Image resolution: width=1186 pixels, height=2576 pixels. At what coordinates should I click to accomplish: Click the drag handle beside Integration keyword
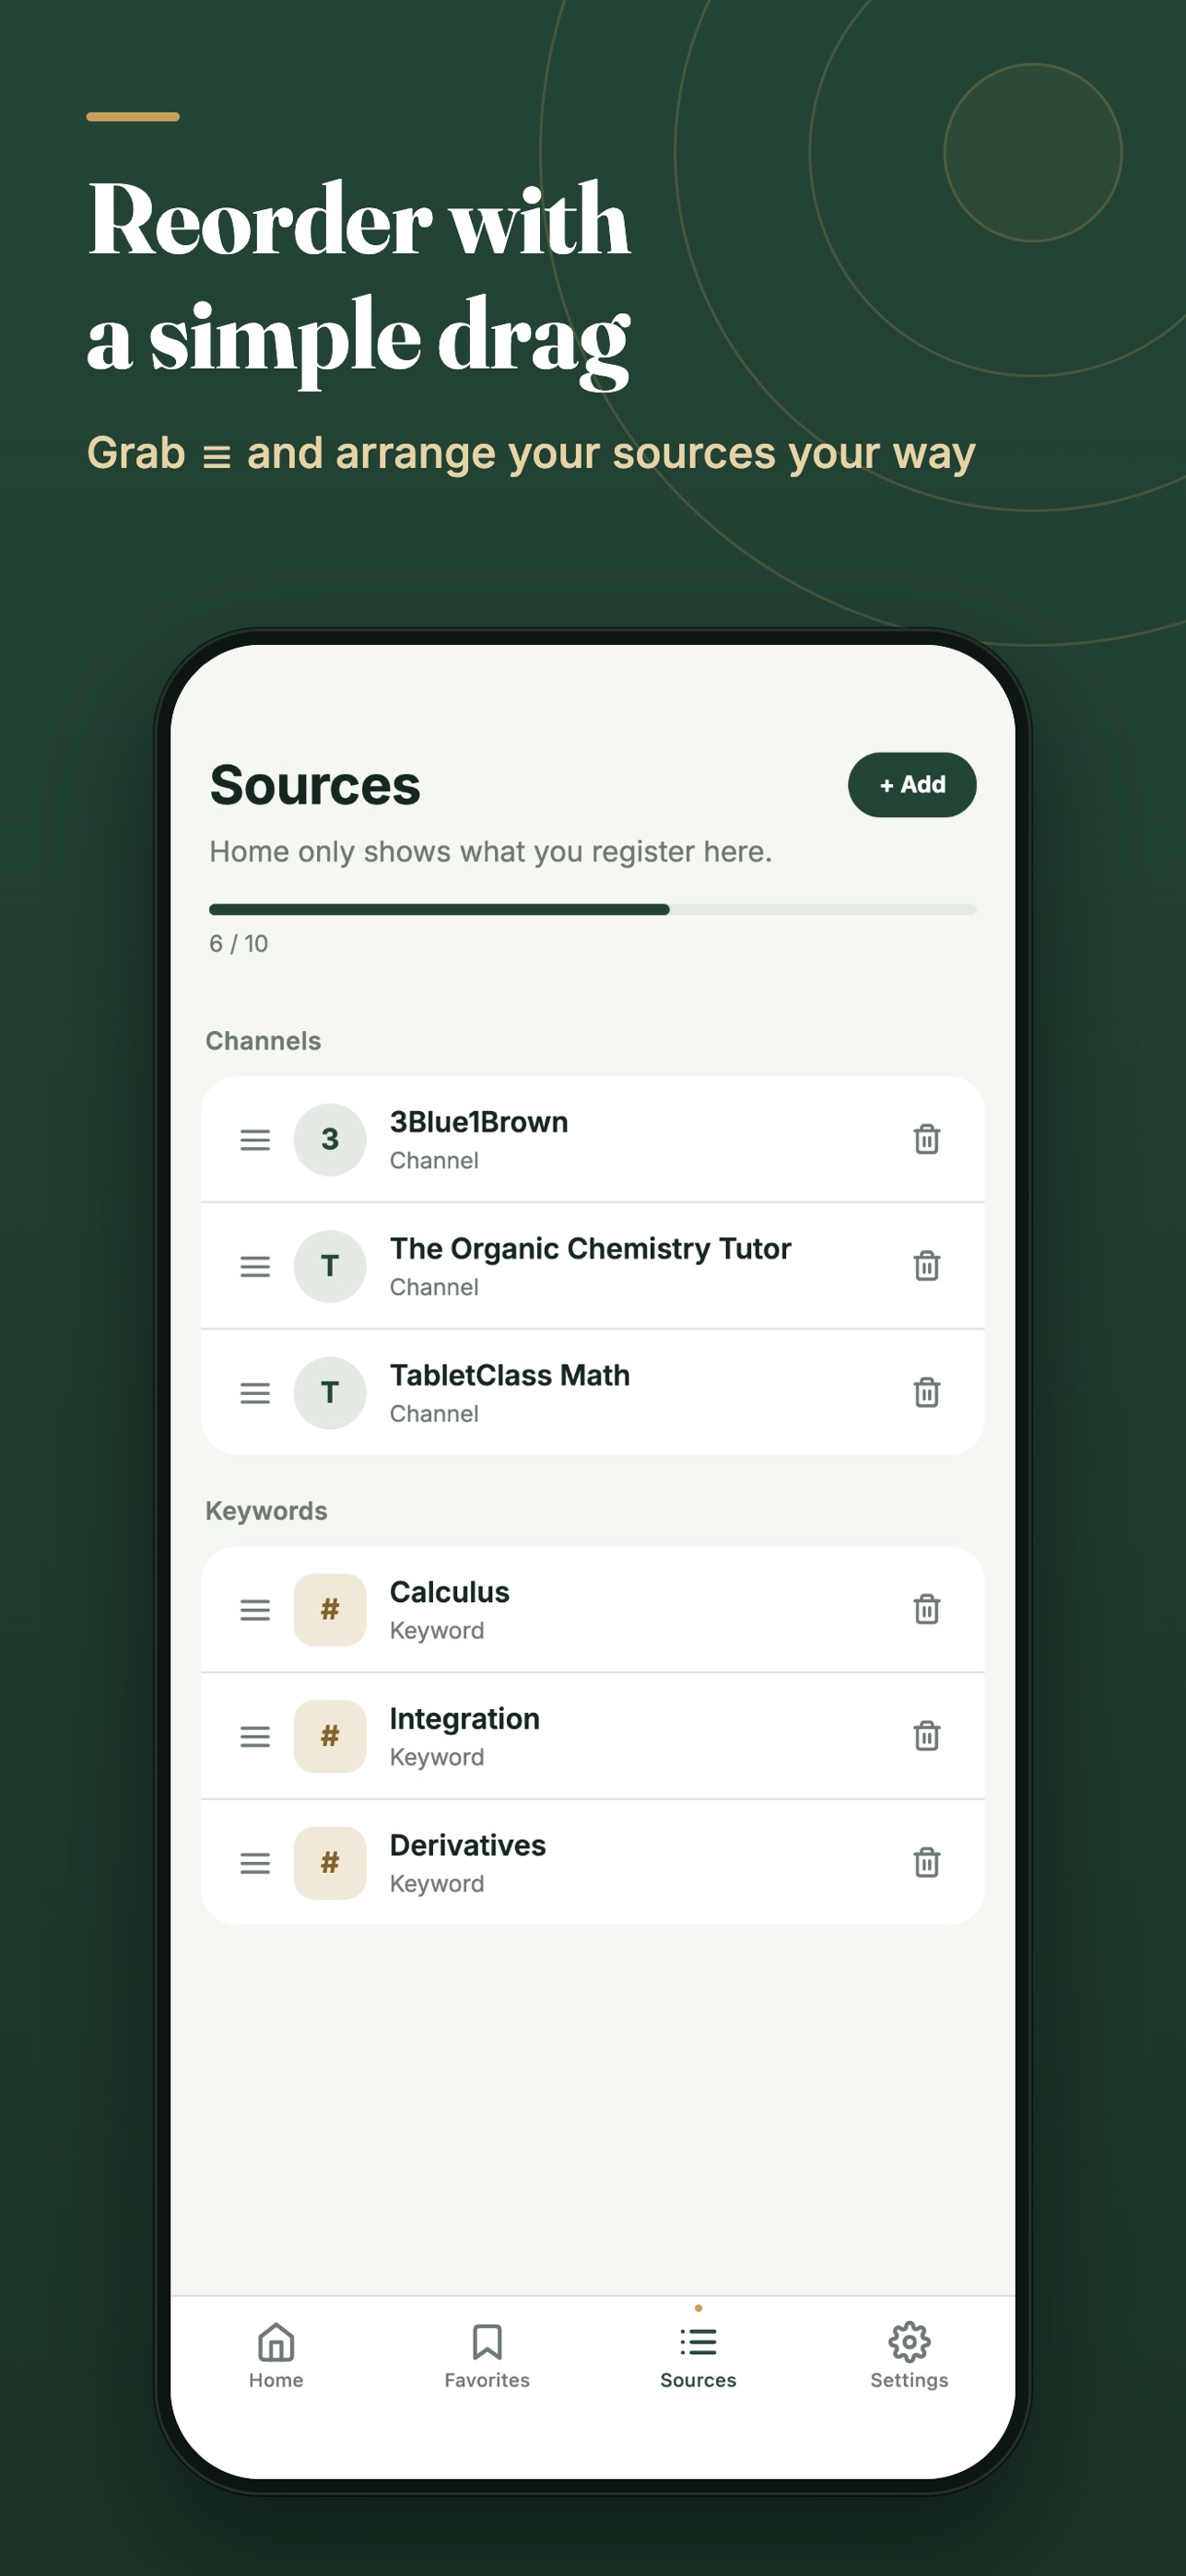pos(255,1736)
